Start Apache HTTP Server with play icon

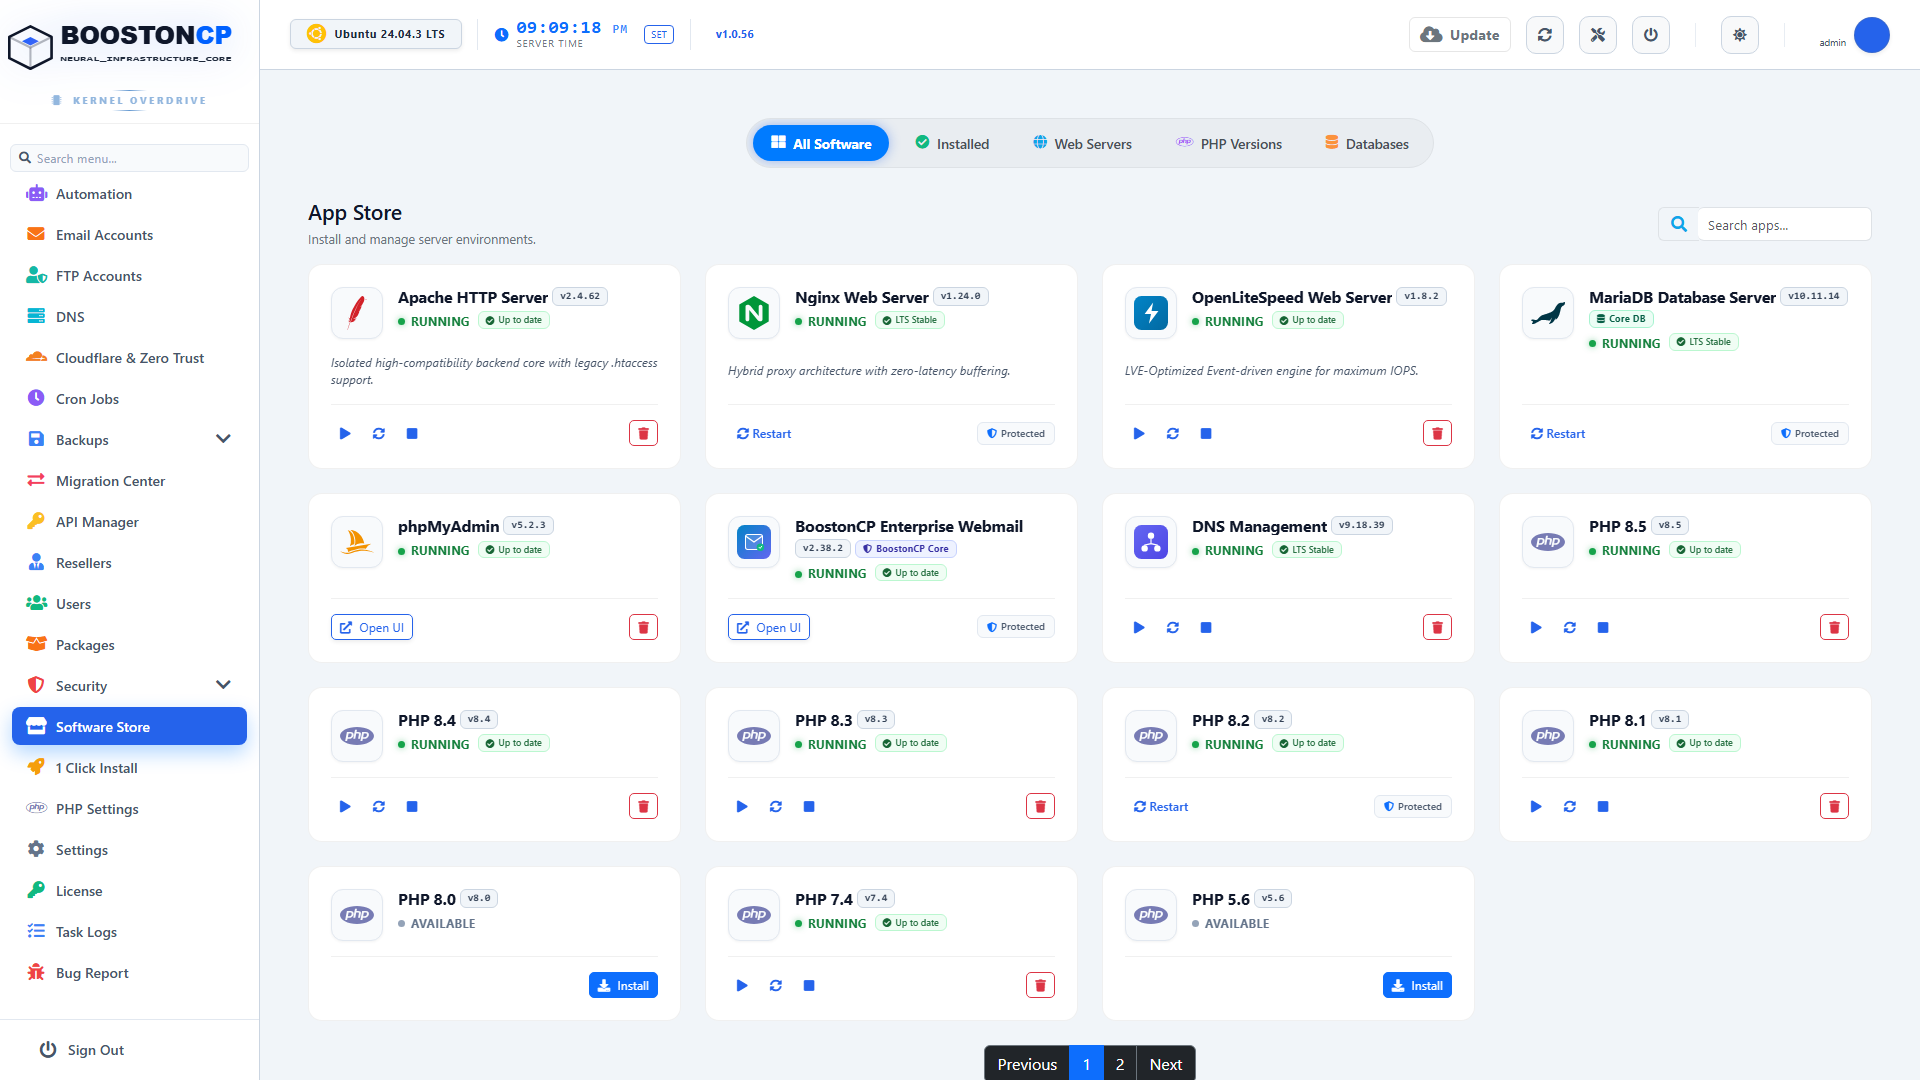(345, 433)
